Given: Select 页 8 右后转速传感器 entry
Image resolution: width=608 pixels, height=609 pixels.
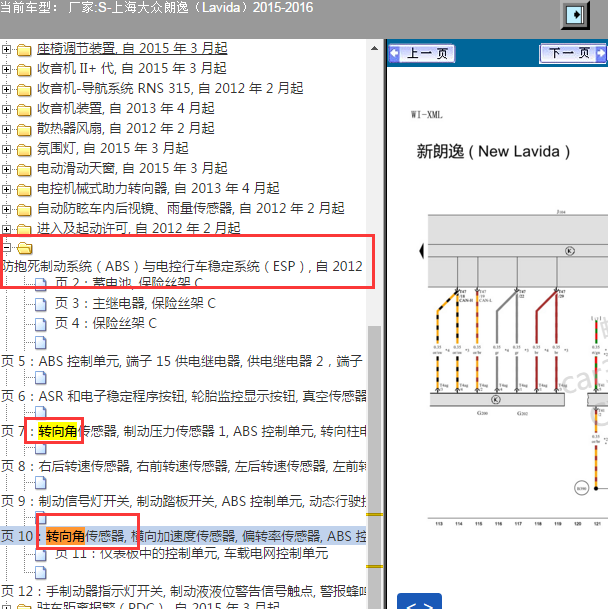Looking at the screenshot, I should pyautogui.click(x=190, y=466).
